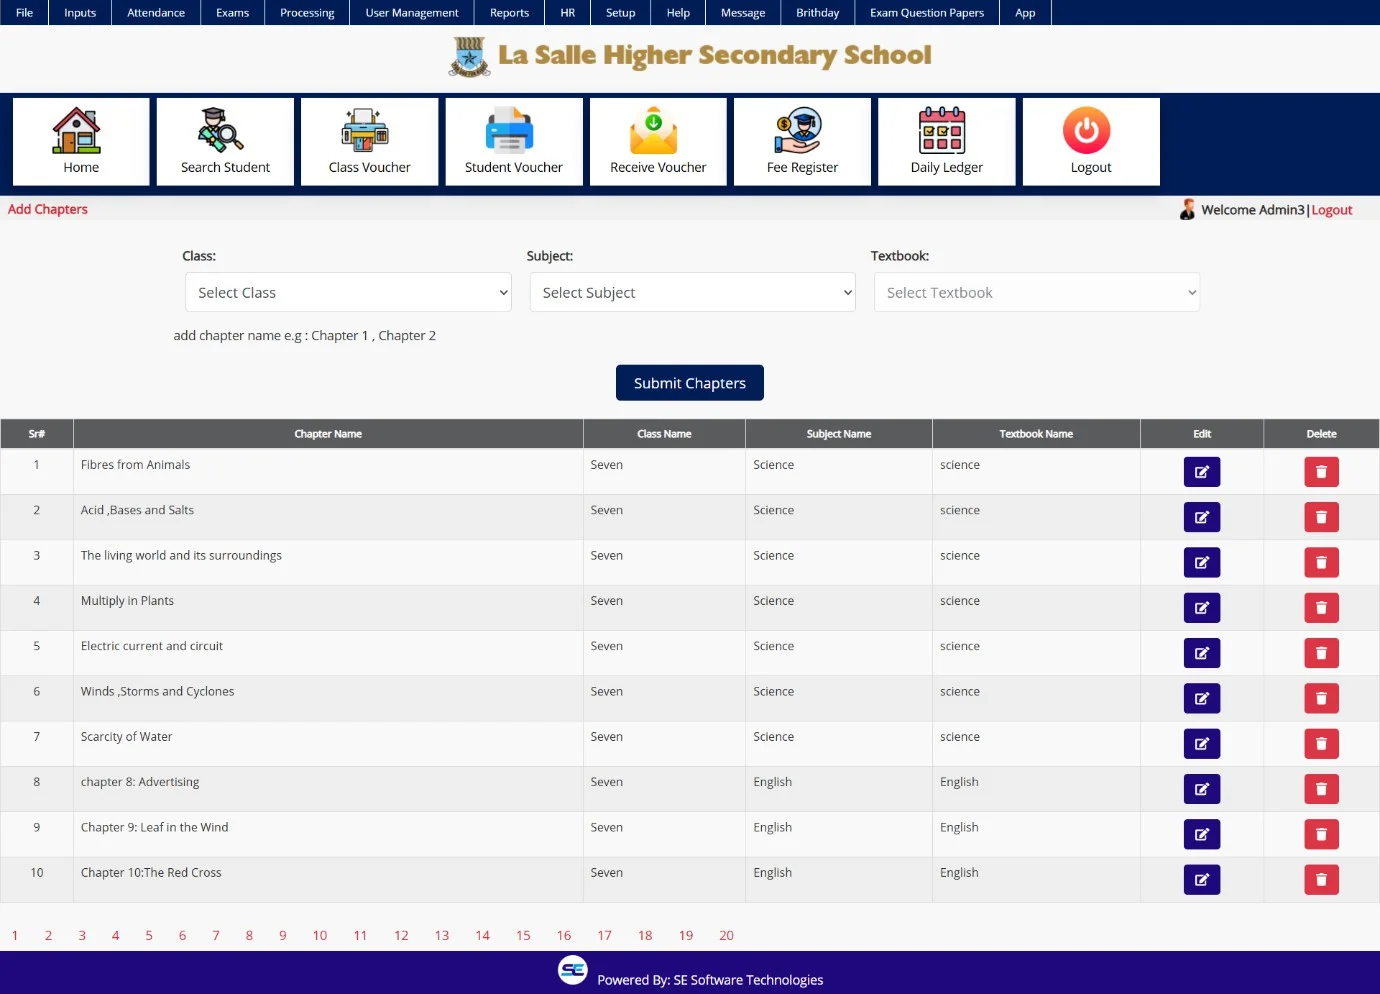Screen dimensions: 1380x994
Task: Open the Select Textbook dropdown
Action: pyautogui.click(x=1036, y=293)
